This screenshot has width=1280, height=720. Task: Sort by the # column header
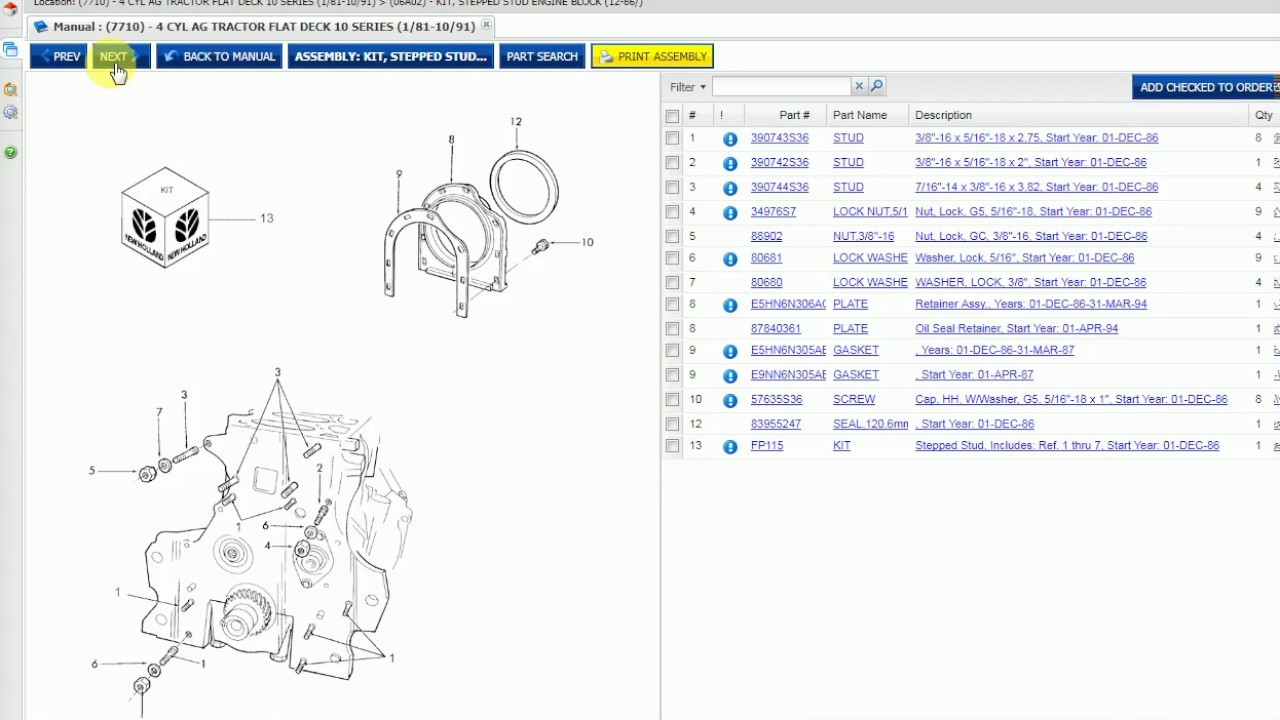click(x=692, y=115)
